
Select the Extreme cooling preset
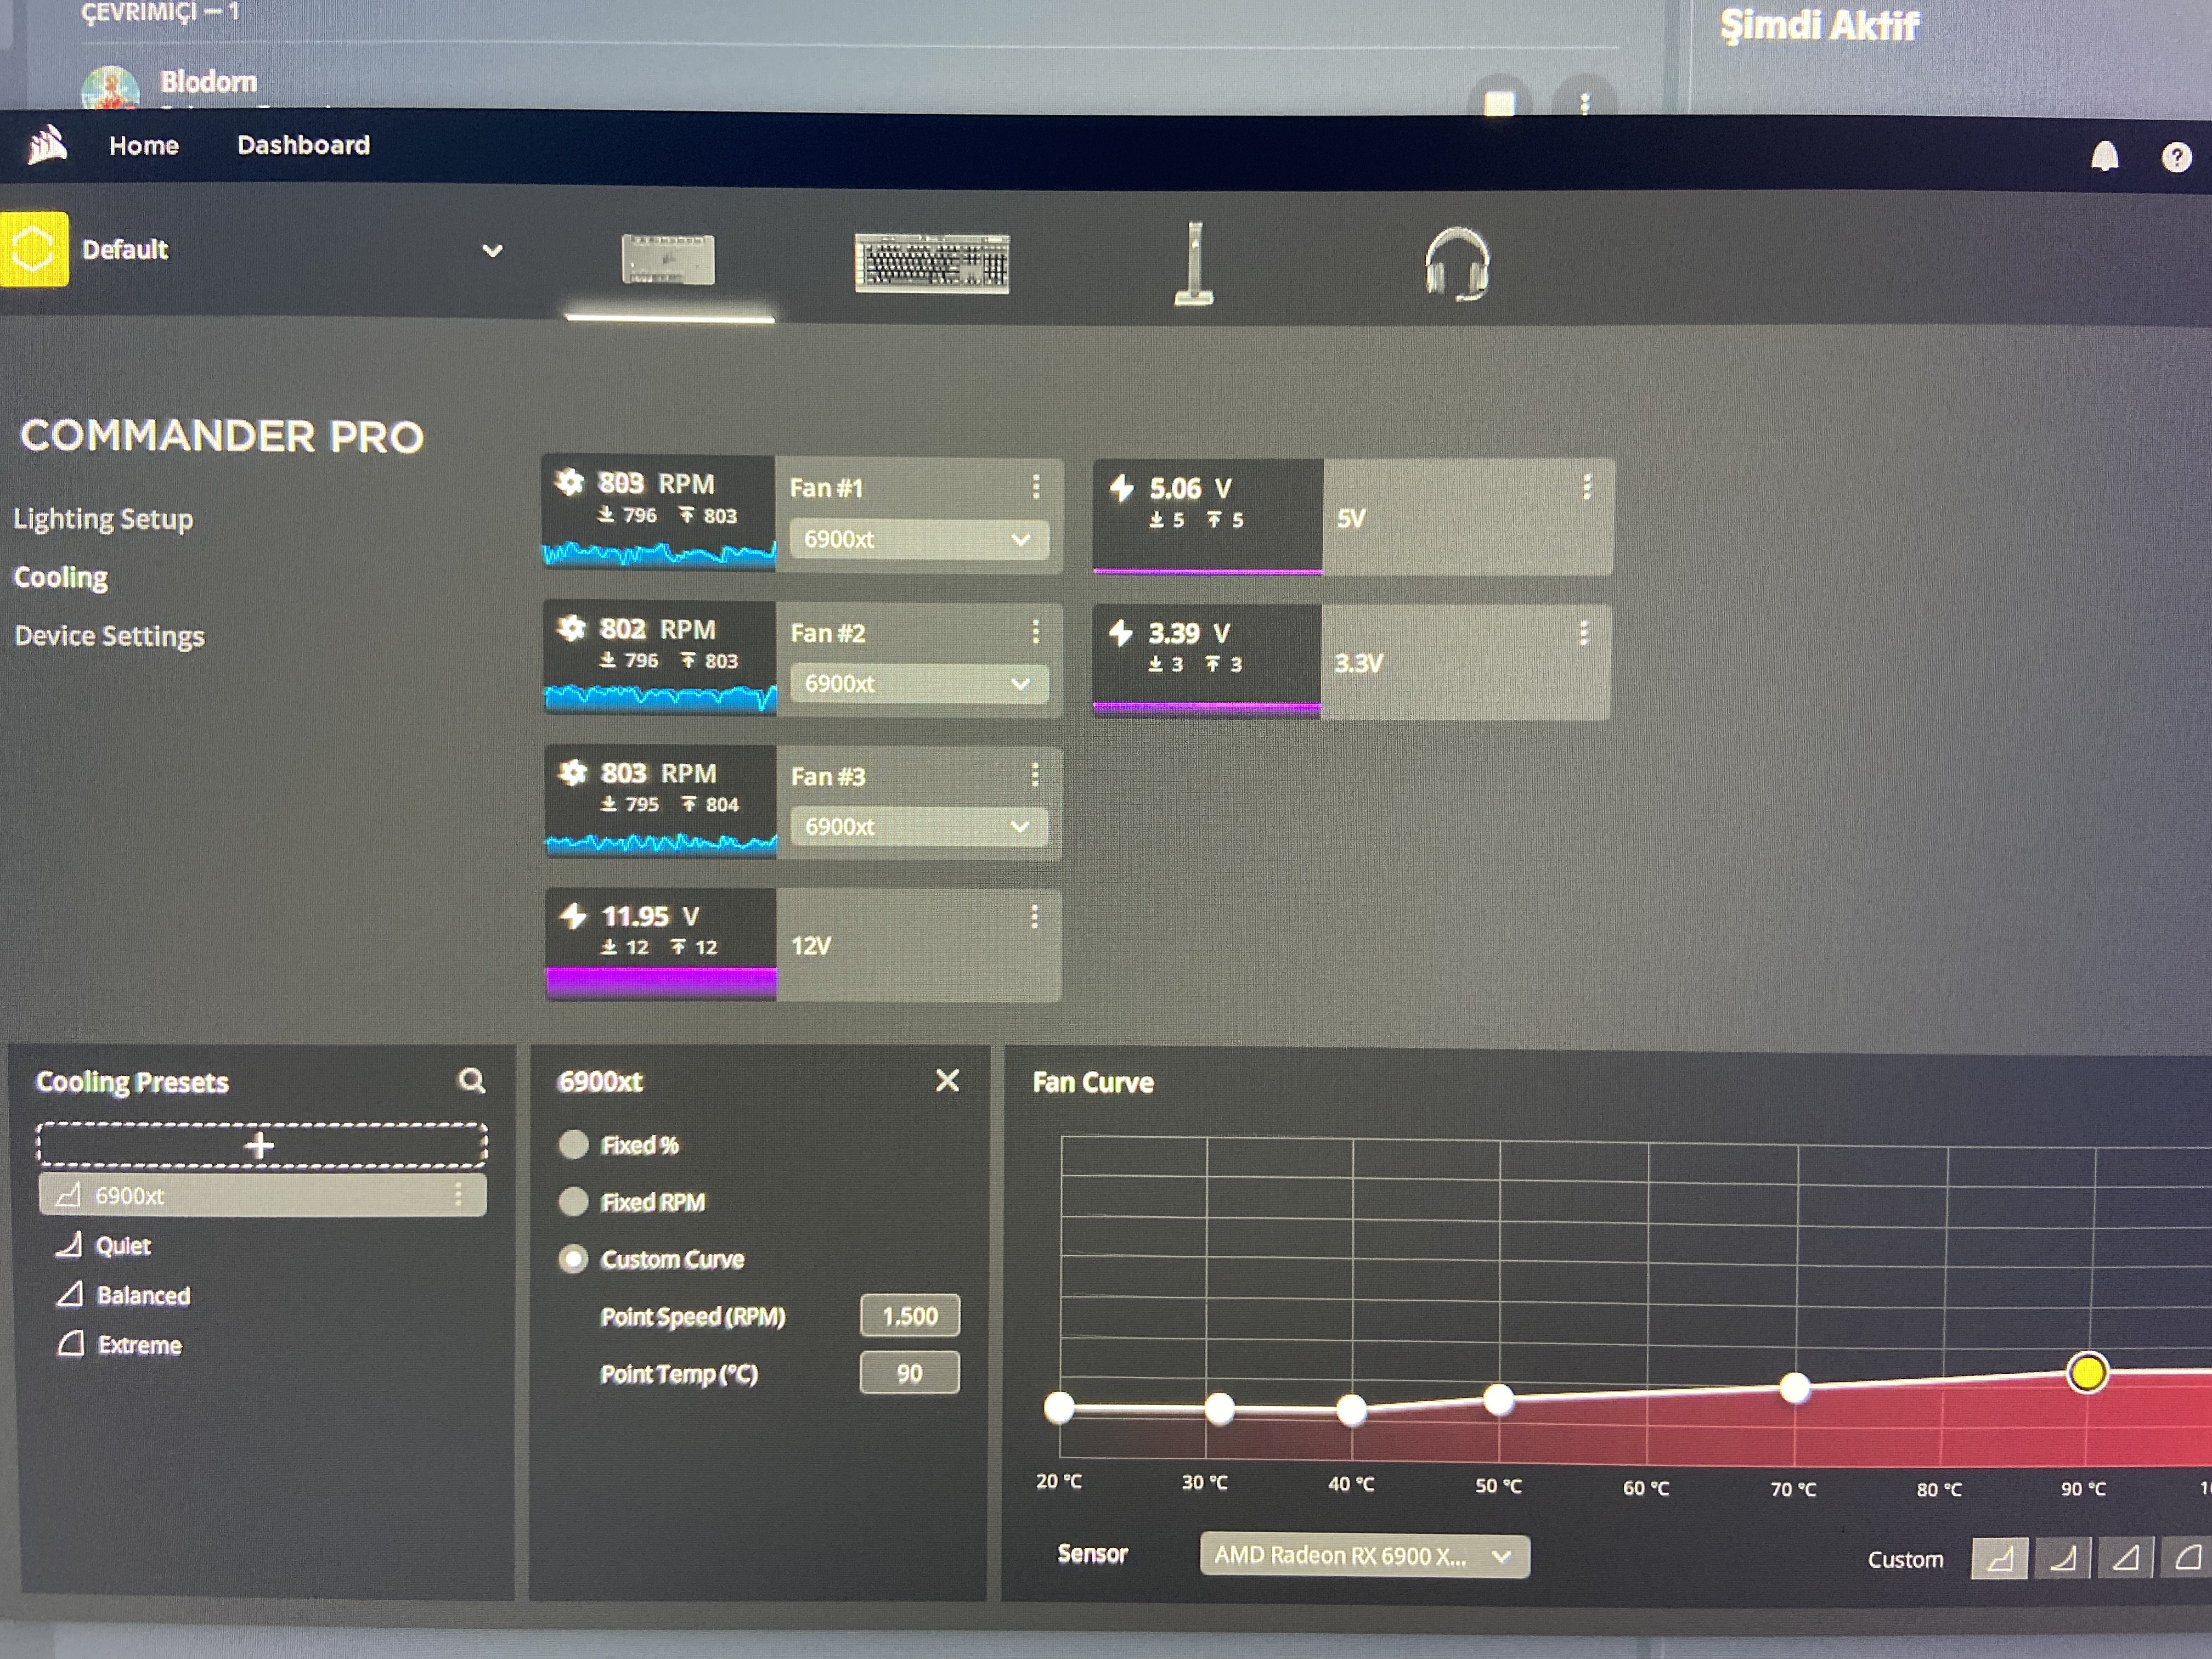tap(139, 1345)
